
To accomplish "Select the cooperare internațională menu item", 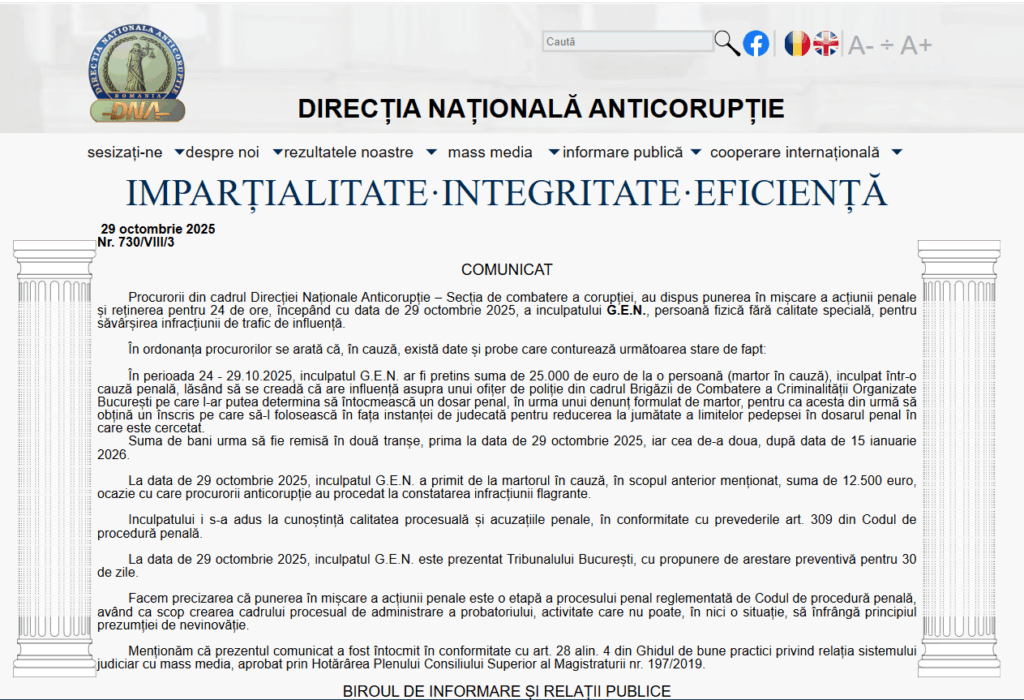I will coord(794,153).
